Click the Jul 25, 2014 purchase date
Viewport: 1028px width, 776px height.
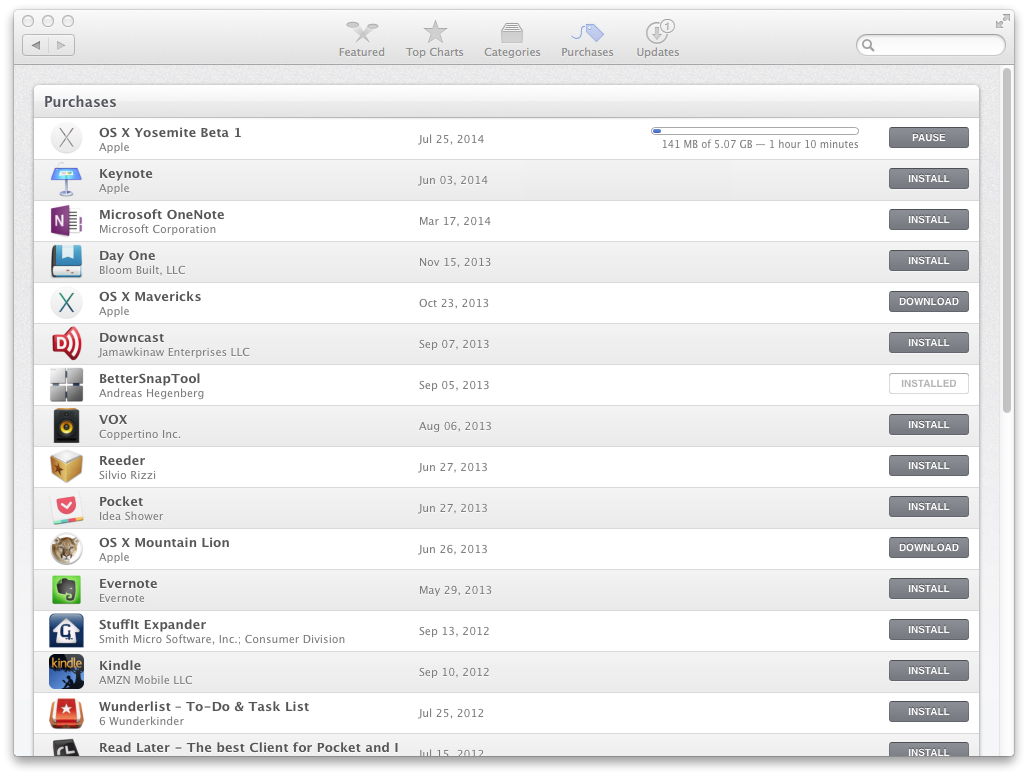tap(451, 139)
